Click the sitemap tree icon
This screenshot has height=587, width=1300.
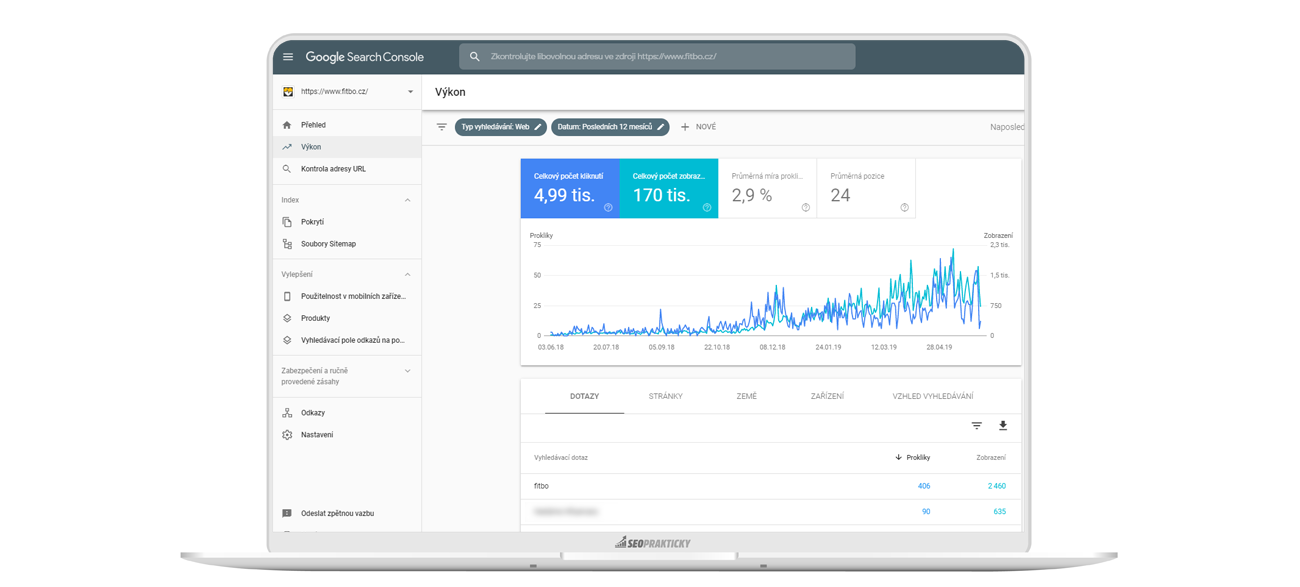pos(287,244)
